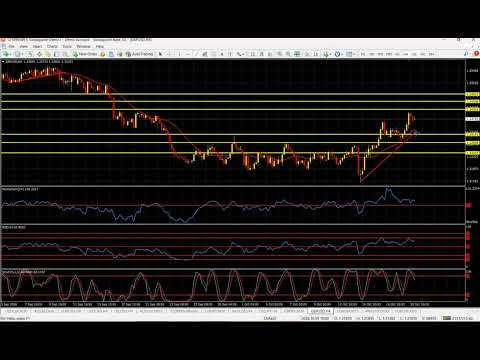Toggle the Navigator panel icon
The image size is (480, 360).
click(48, 54)
